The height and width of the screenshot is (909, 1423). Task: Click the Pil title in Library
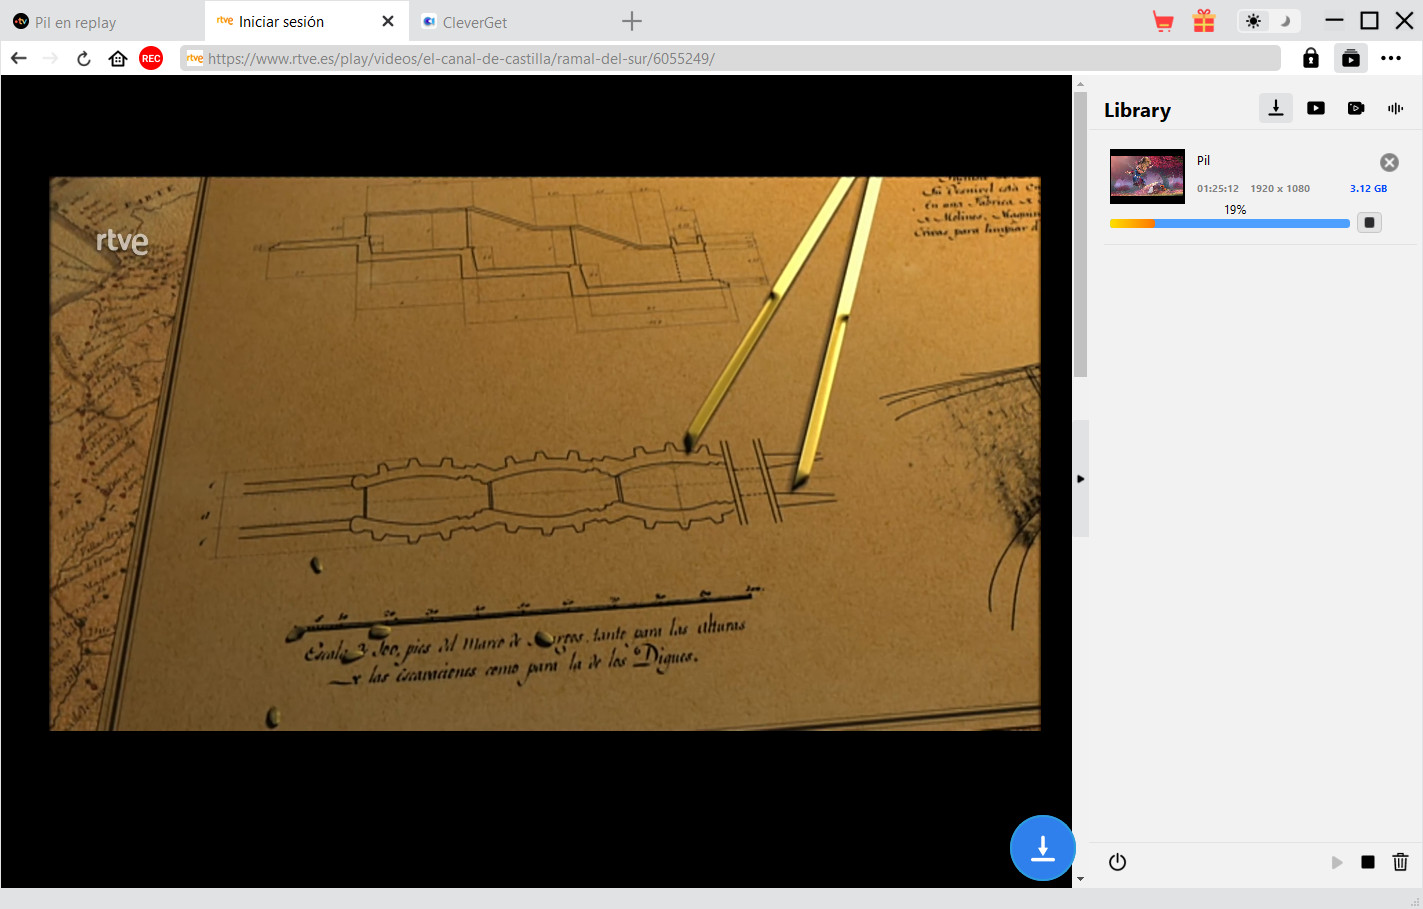[1203, 160]
